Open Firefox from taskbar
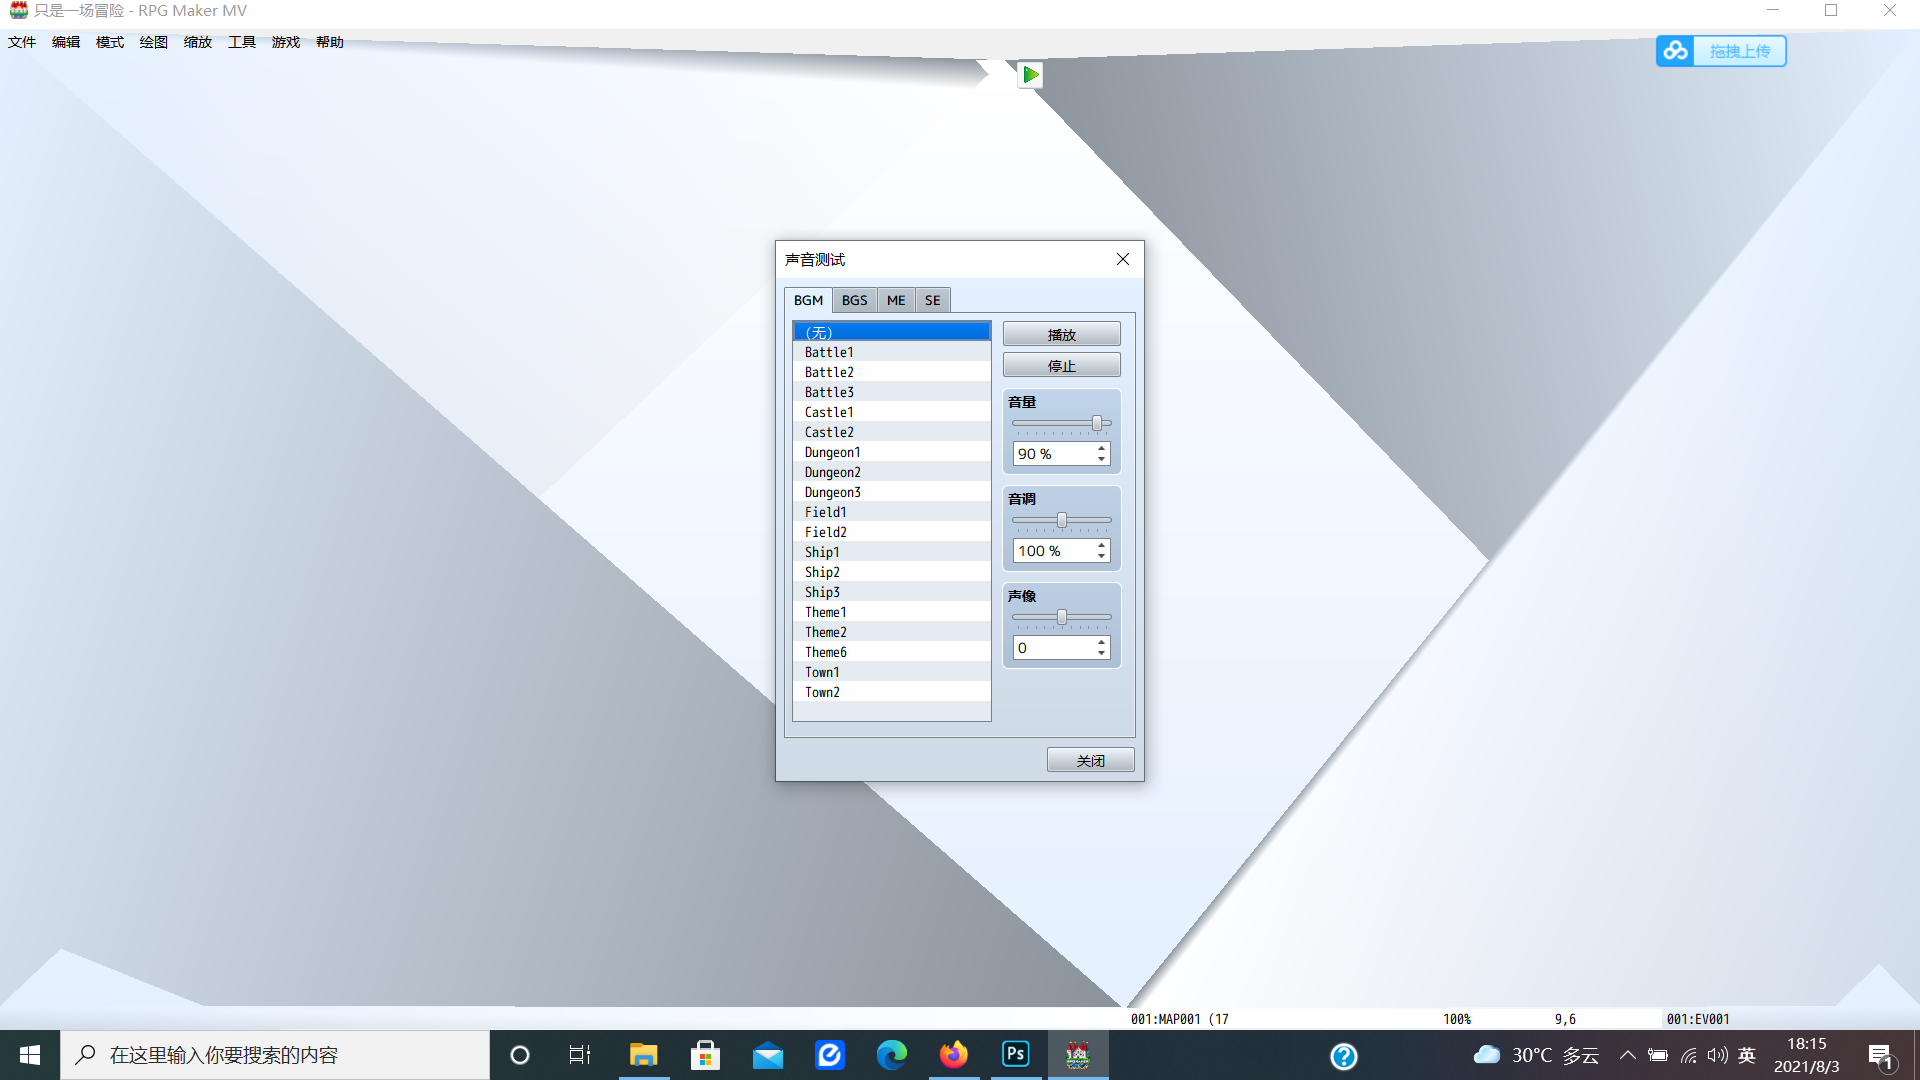 point(954,1055)
